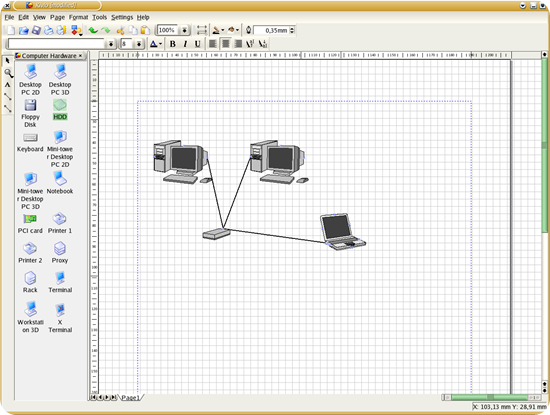Click the cut scissors icon

121,31
